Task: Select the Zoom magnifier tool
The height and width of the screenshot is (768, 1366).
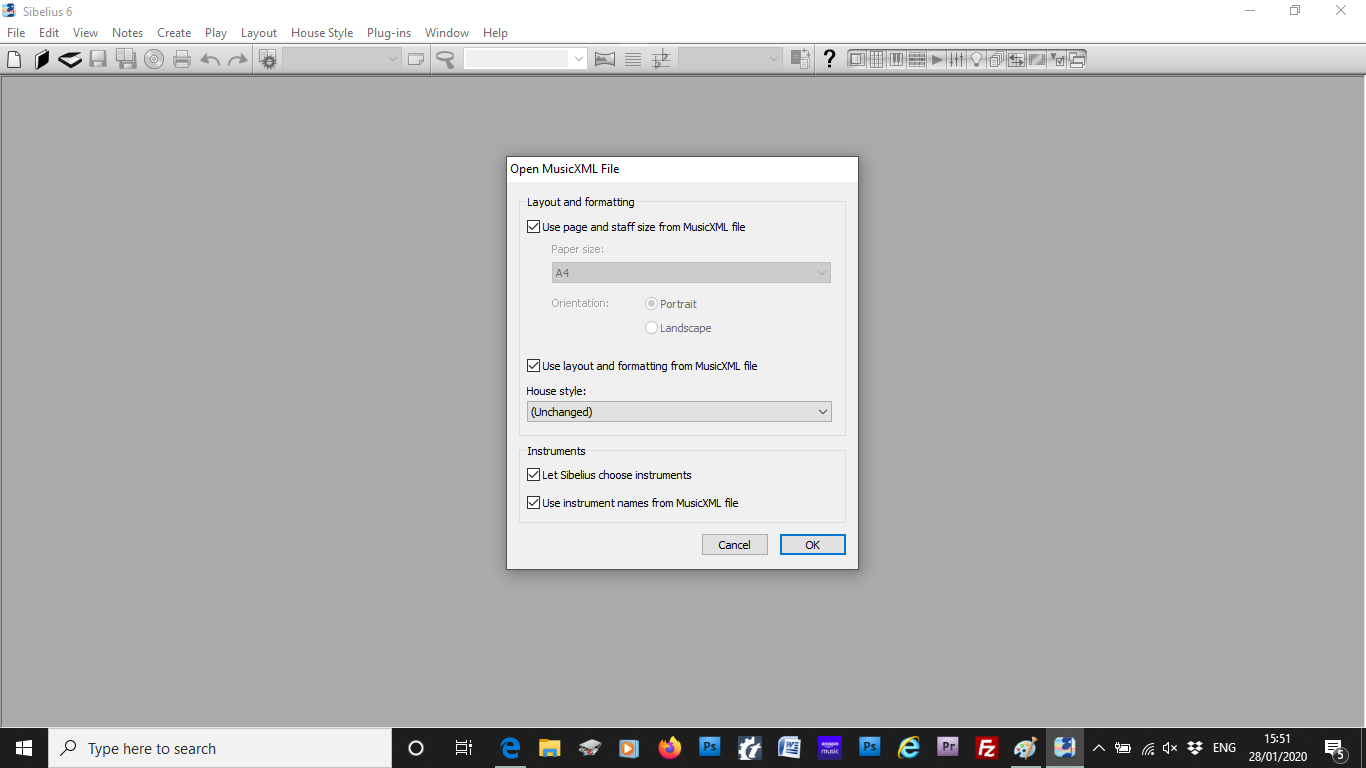Action: pyautogui.click(x=446, y=59)
